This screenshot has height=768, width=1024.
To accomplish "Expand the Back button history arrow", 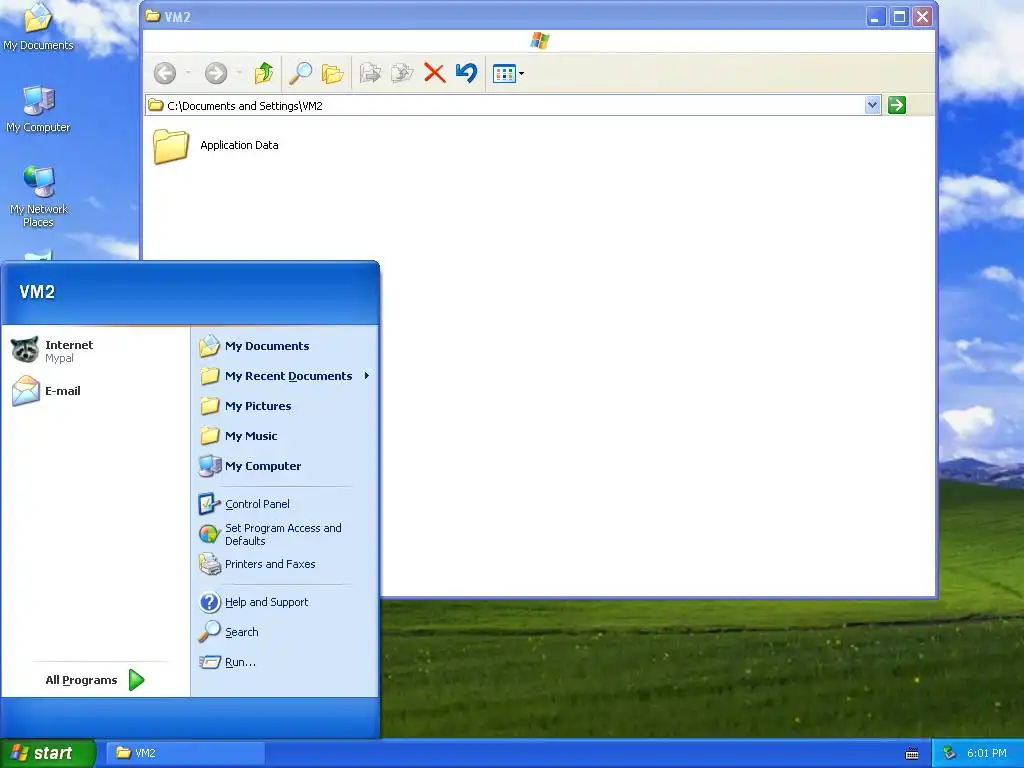I will (187, 73).
